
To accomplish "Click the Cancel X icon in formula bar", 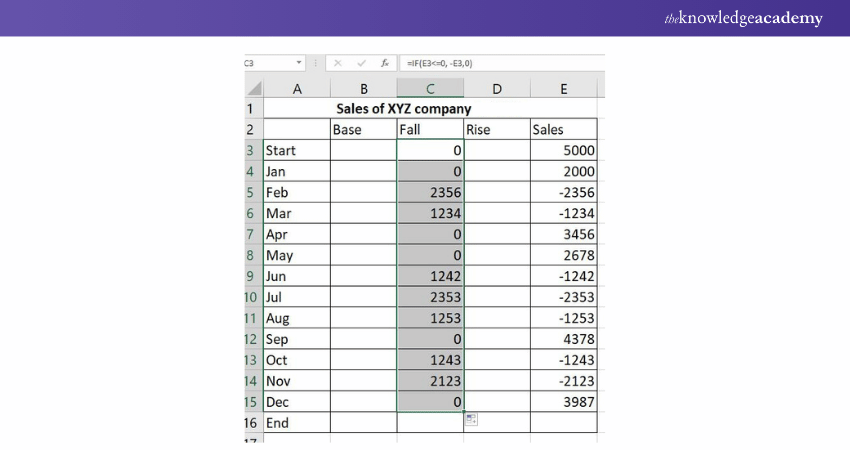I will [x=337, y=63].
